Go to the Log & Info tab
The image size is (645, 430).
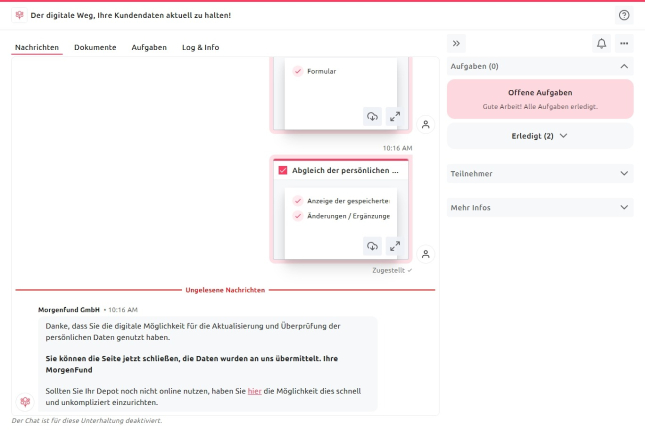coord(200,47)
